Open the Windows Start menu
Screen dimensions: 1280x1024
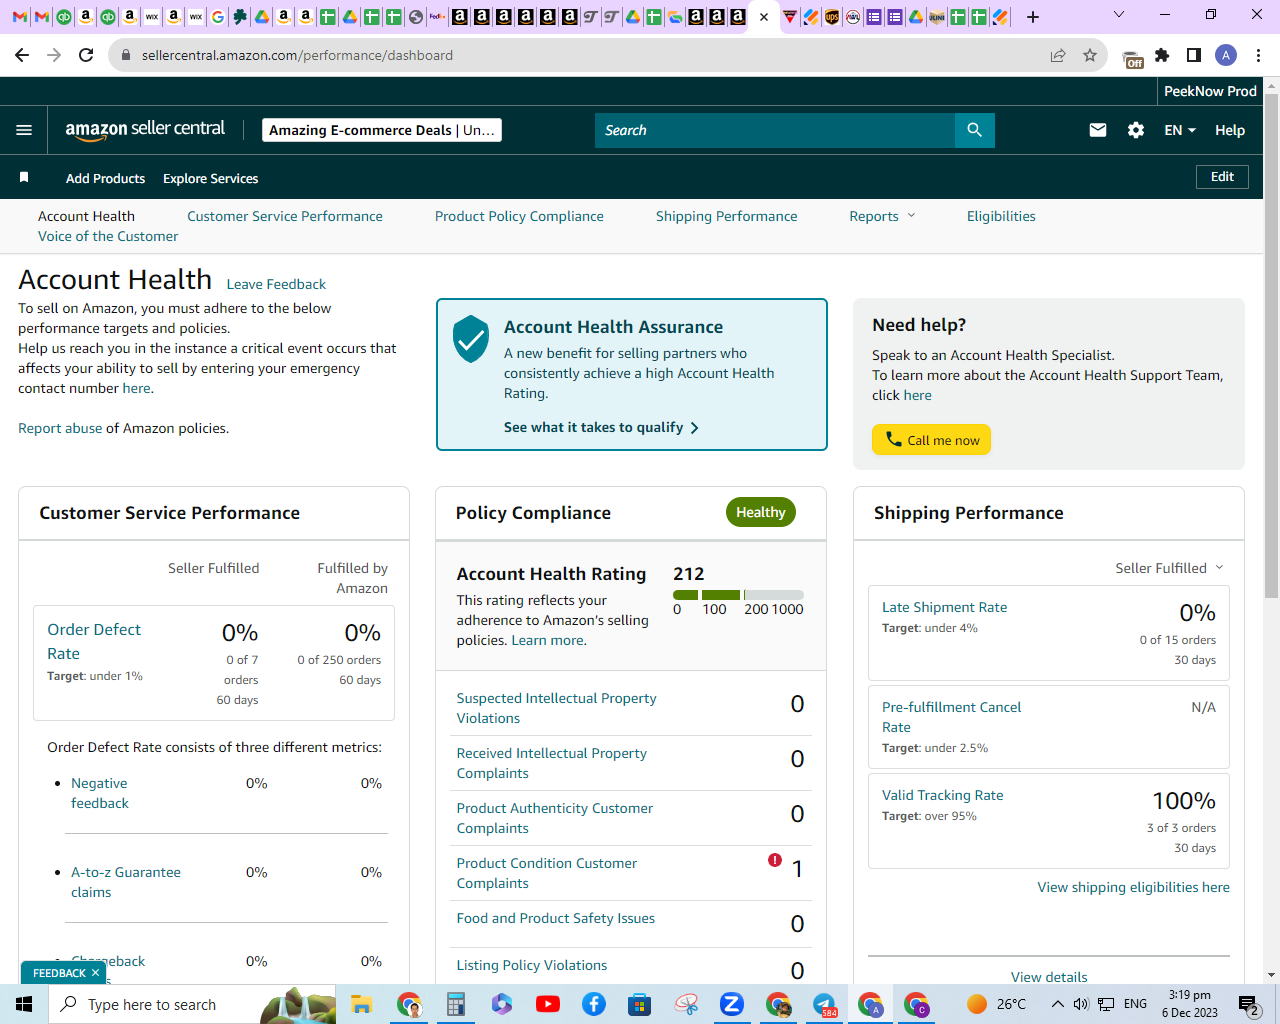(24, 1004)
